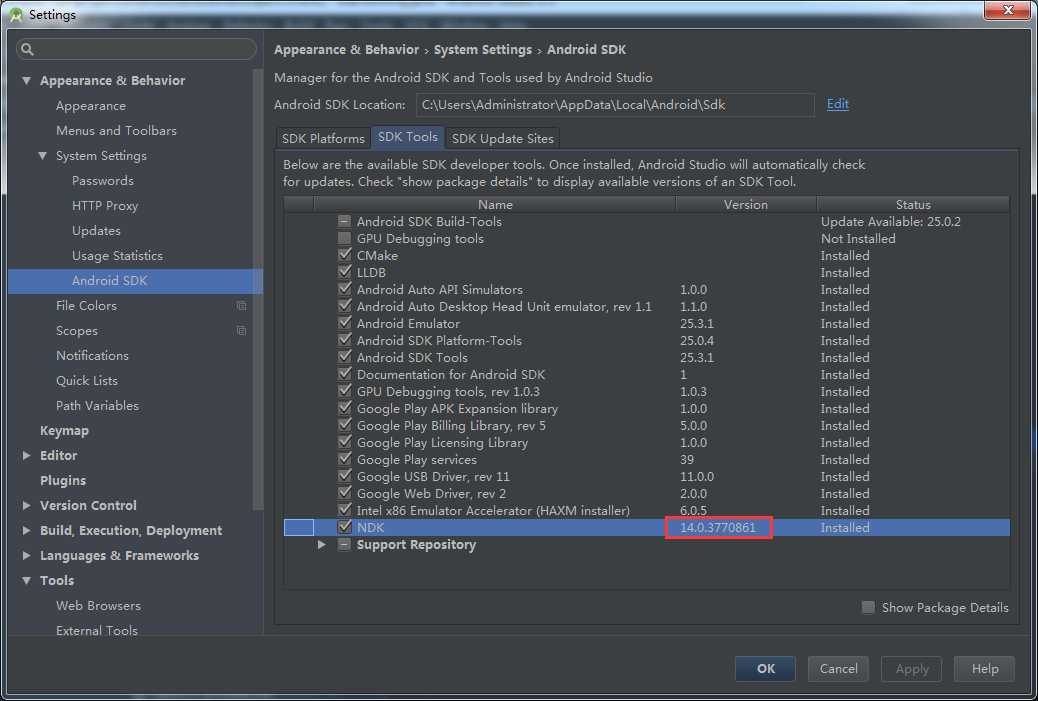Expand the Support Repository row arrow

pos(321,545)
